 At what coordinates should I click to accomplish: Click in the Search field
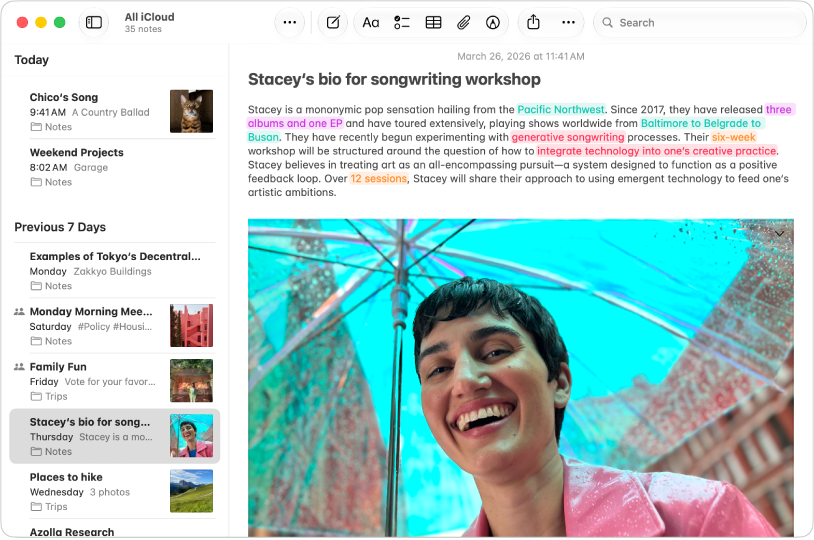point(699,23)
